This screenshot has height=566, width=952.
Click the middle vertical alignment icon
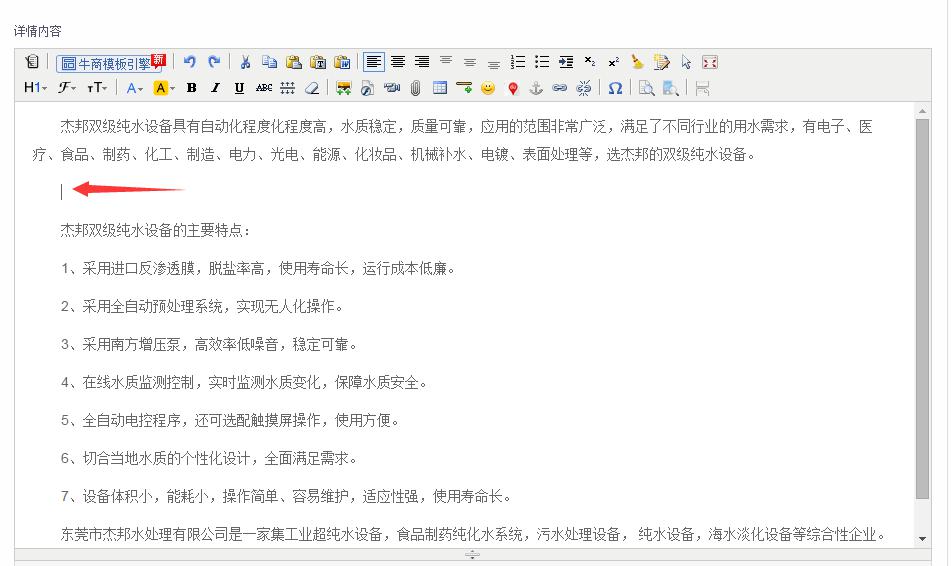click(470, 62)
